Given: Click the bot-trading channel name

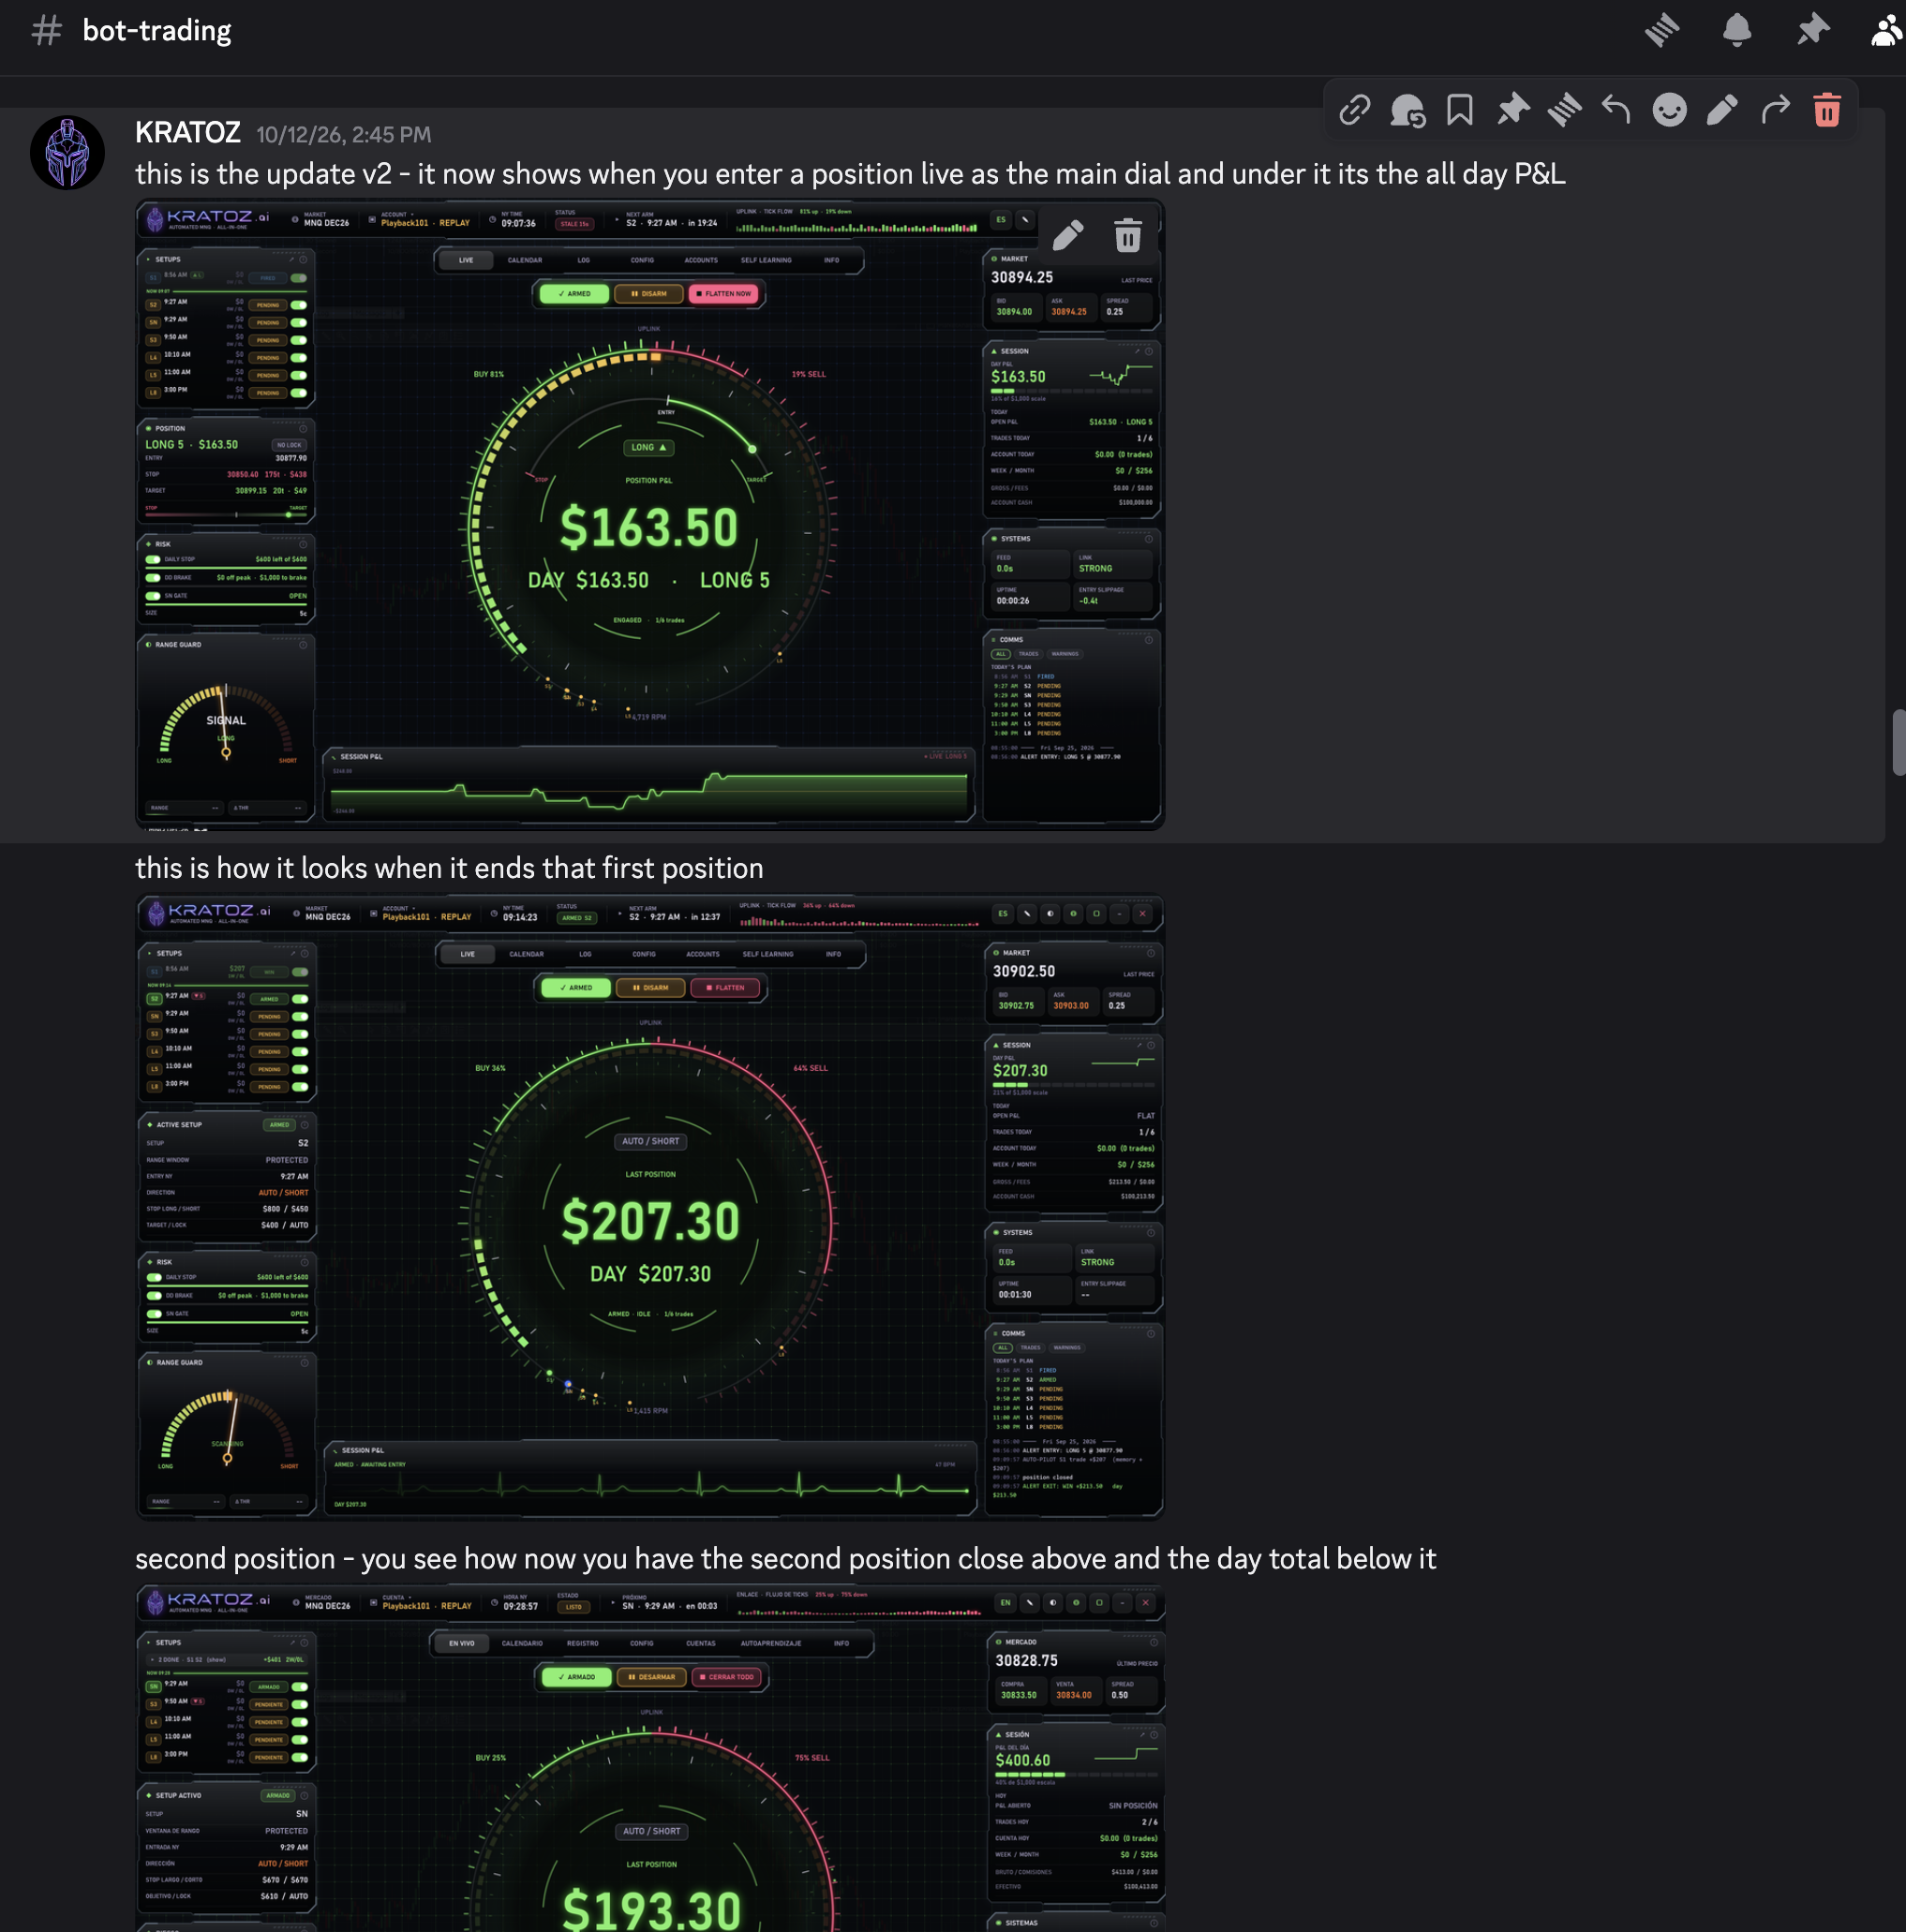Looking at the screenshot, I should 157,30.
